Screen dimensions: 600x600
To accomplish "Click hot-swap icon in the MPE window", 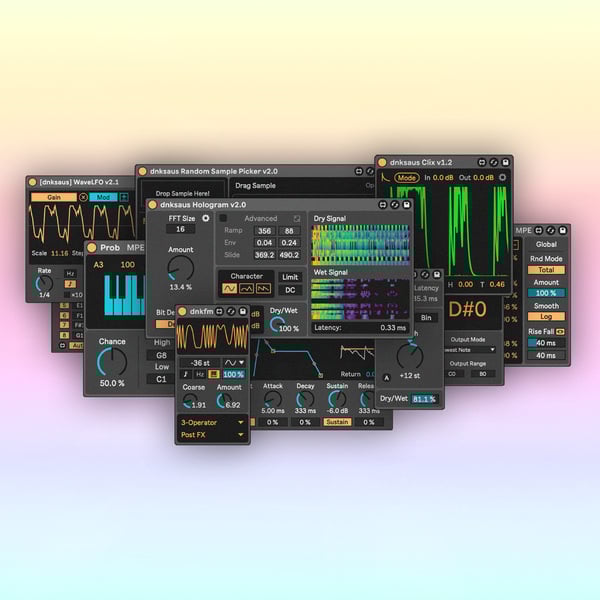I will coord(551,230).
